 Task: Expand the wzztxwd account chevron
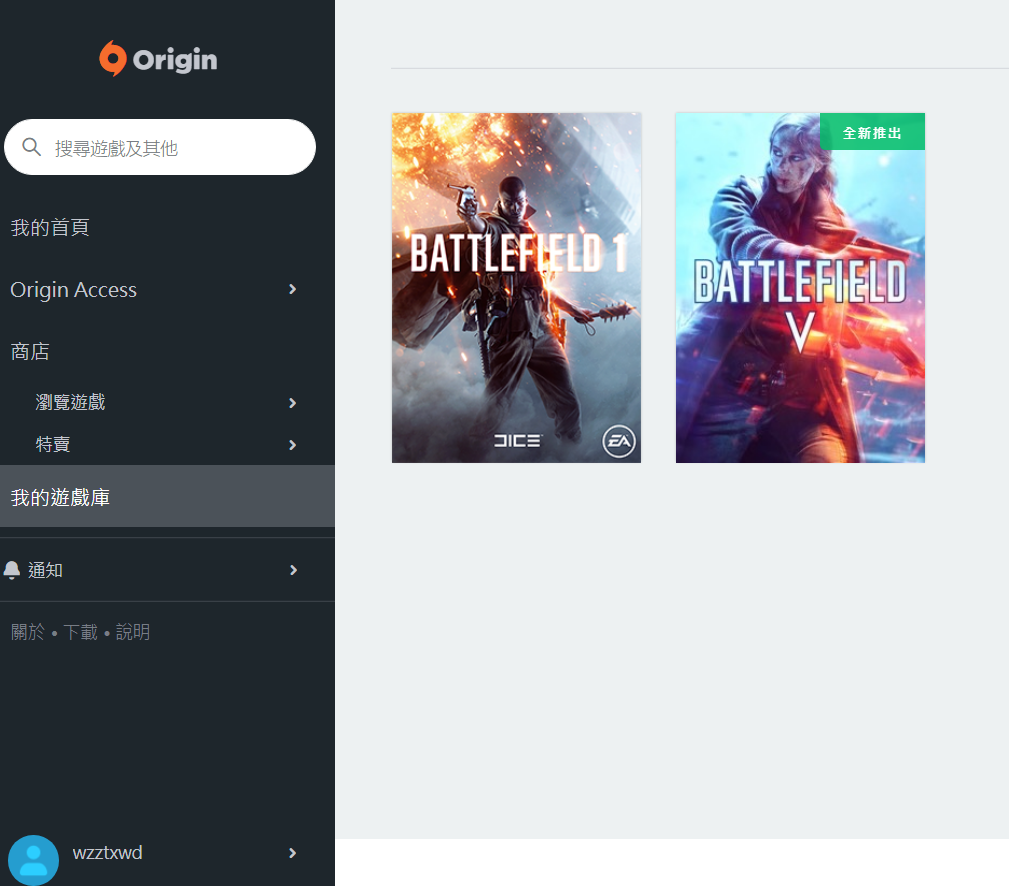293,853
